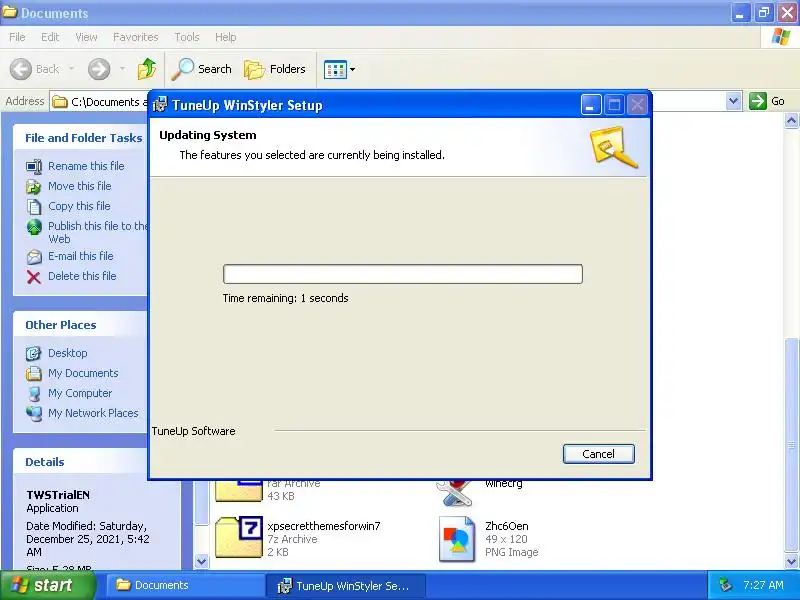Click the E-mail envelope icon

34,257
